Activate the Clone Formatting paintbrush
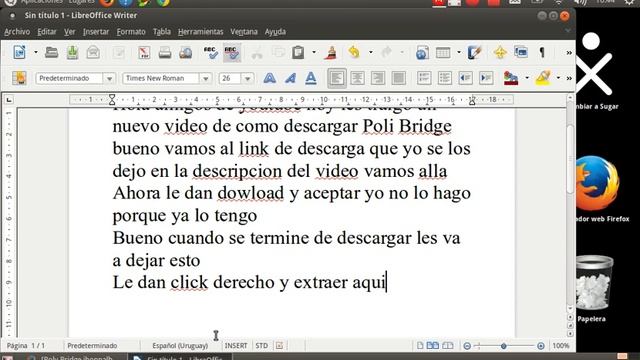Image resolution: width=640 pixels, height=360 pixels. pos(331,52)
